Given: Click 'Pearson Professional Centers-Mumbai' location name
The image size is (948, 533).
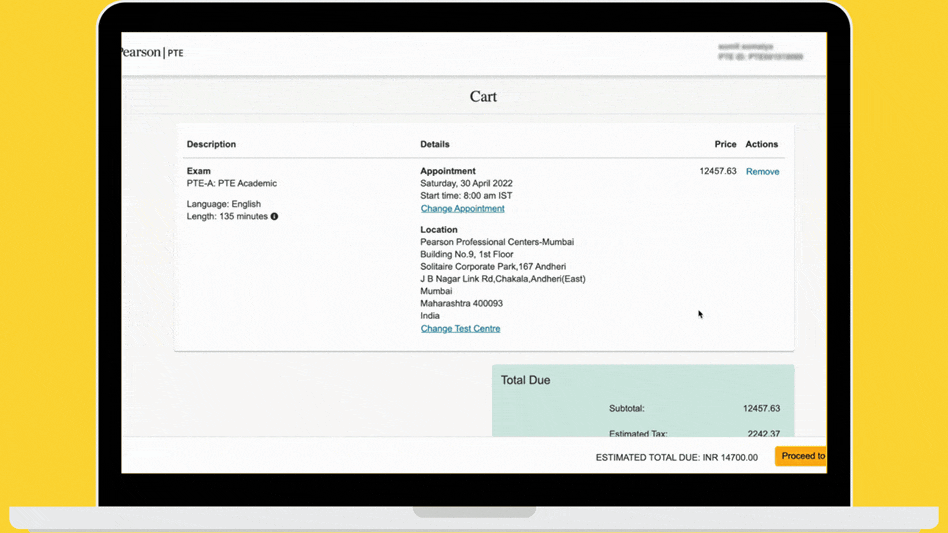Looking at the screenshot, I should (497, 242).
